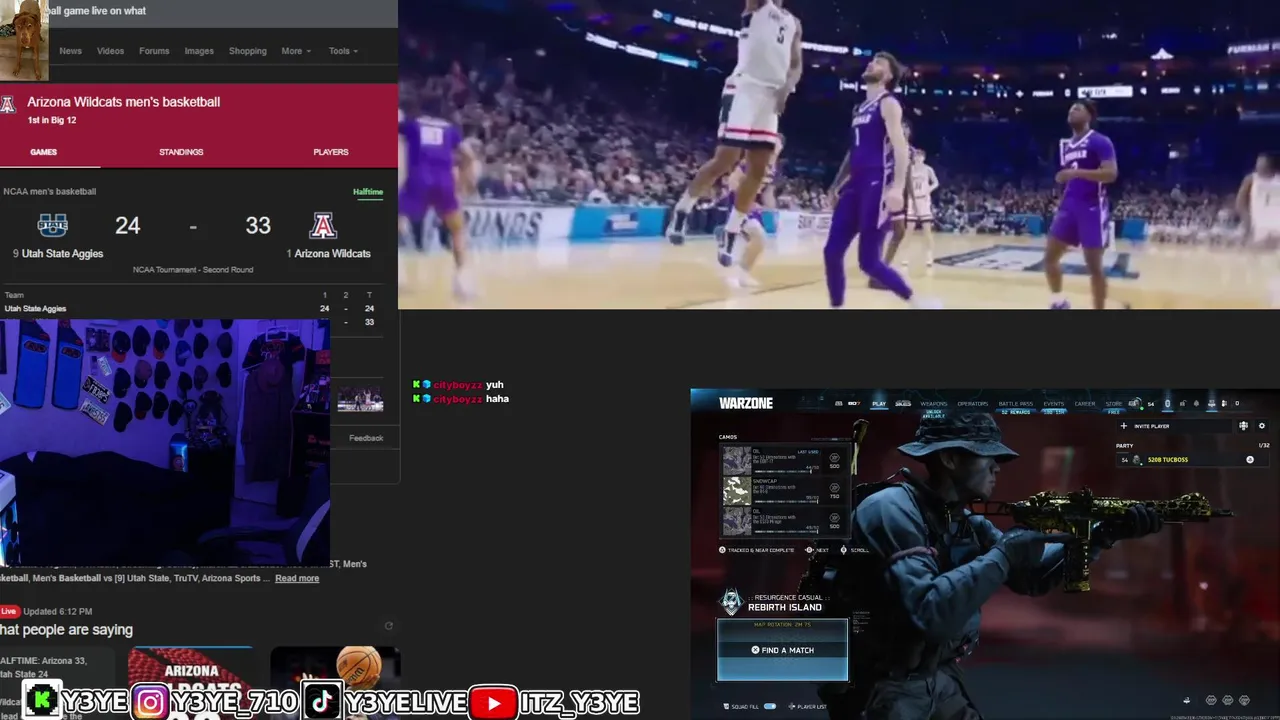Click the FIND A MATCH button
Image resolution: width=1280 pixels, height=720 pixels.
[782, 650]
